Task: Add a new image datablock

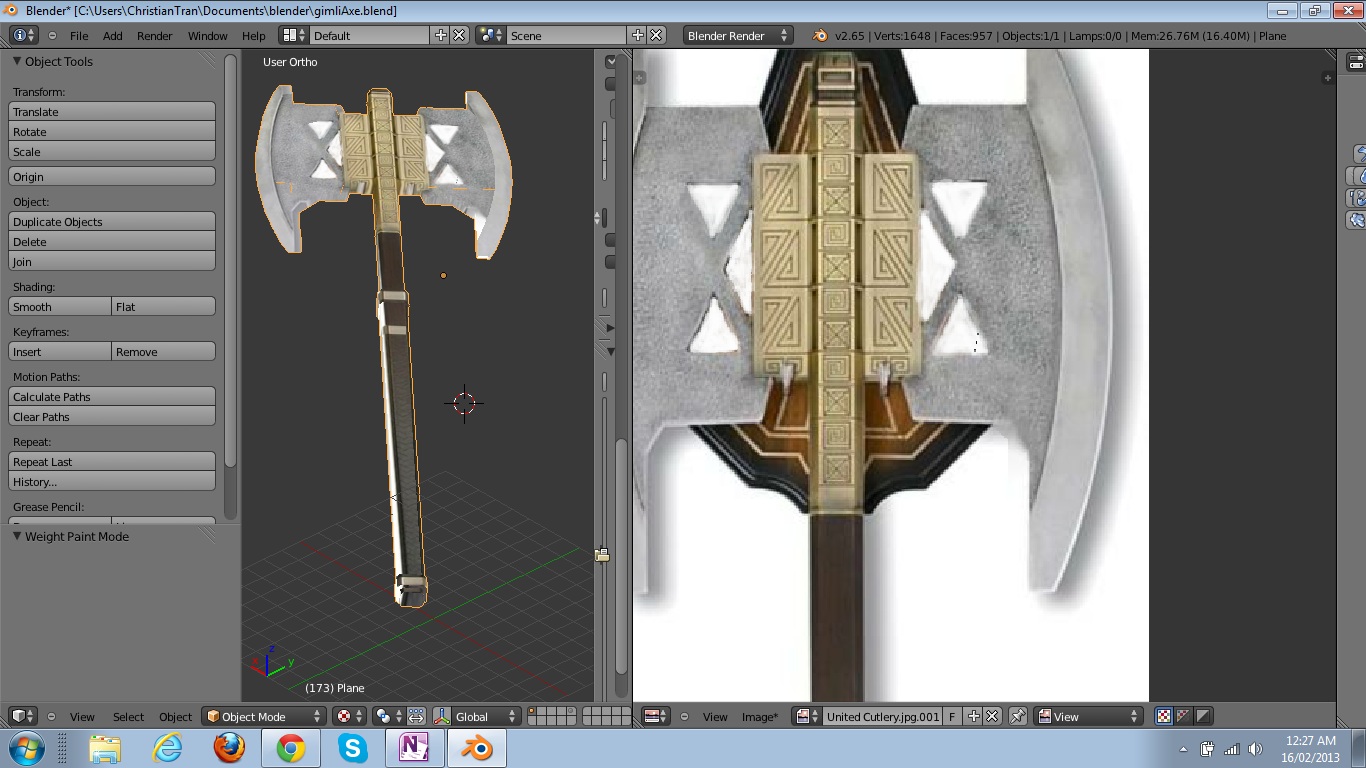Action: coord(973,716)
